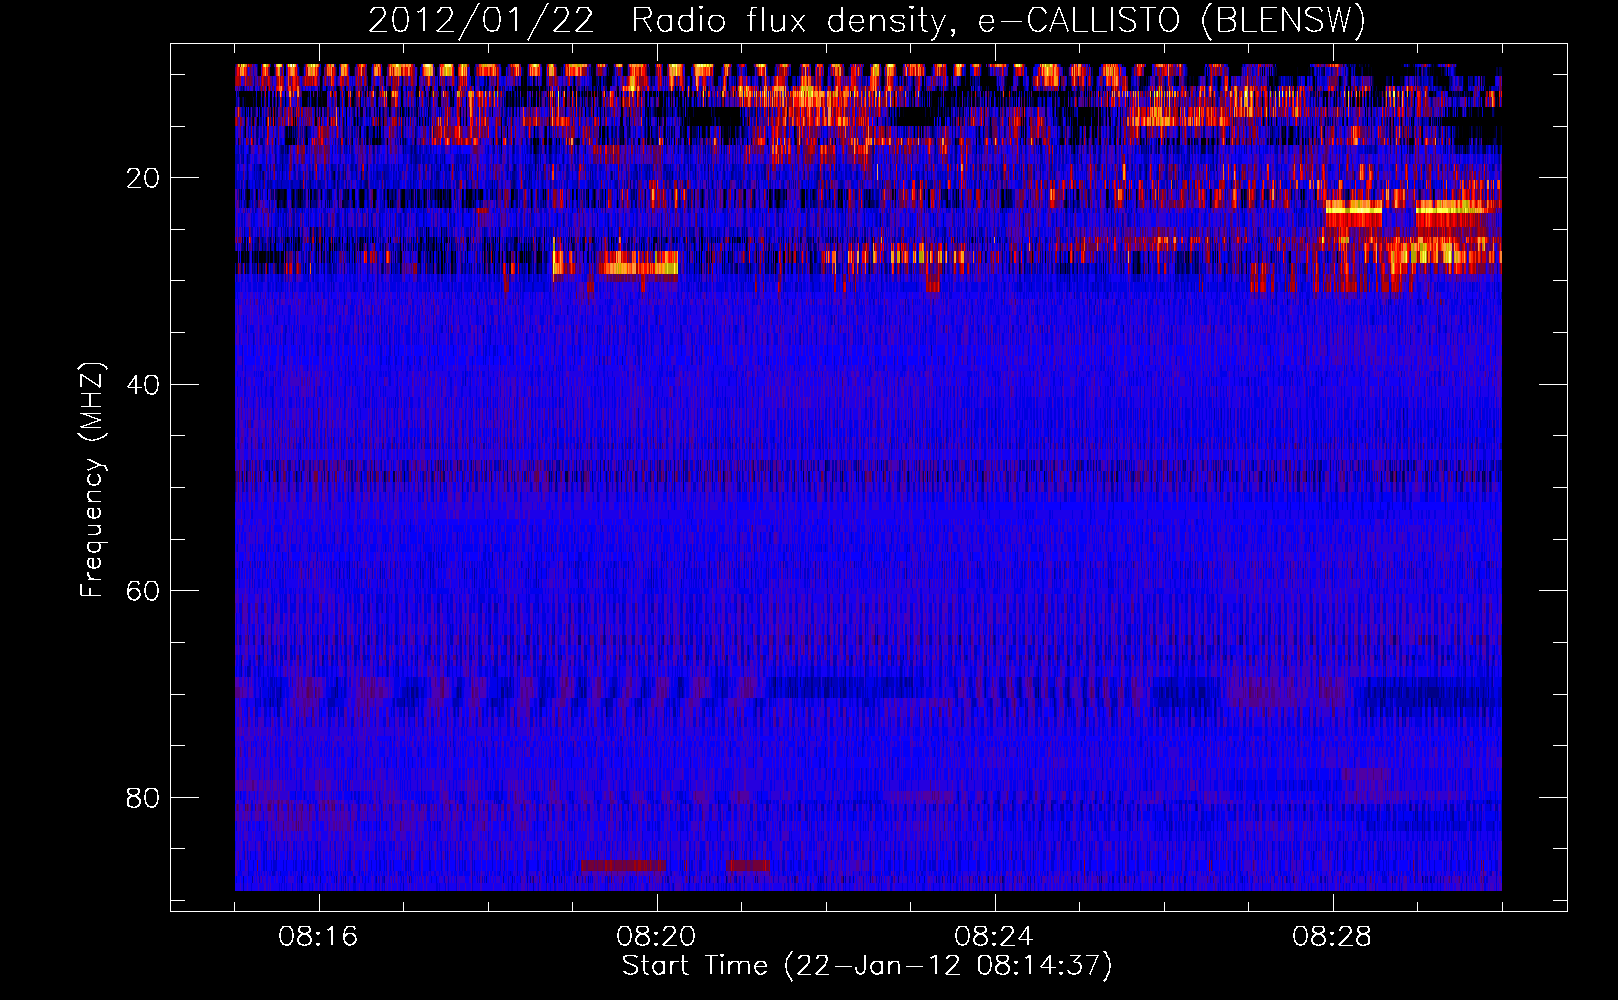The width and height of the screenshot is (1618, 1000).
Task: Click the 08:16 time tick label
Action: 318,937
